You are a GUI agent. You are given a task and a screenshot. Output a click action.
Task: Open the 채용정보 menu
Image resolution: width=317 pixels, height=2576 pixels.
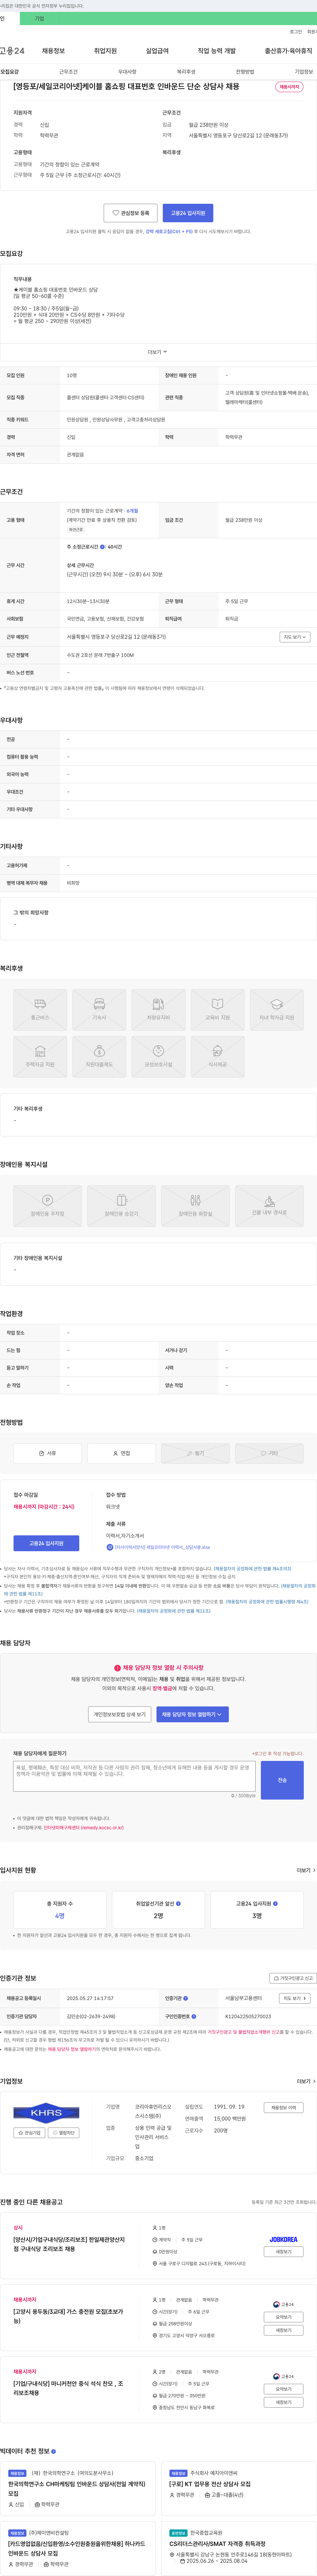[53, 51]
